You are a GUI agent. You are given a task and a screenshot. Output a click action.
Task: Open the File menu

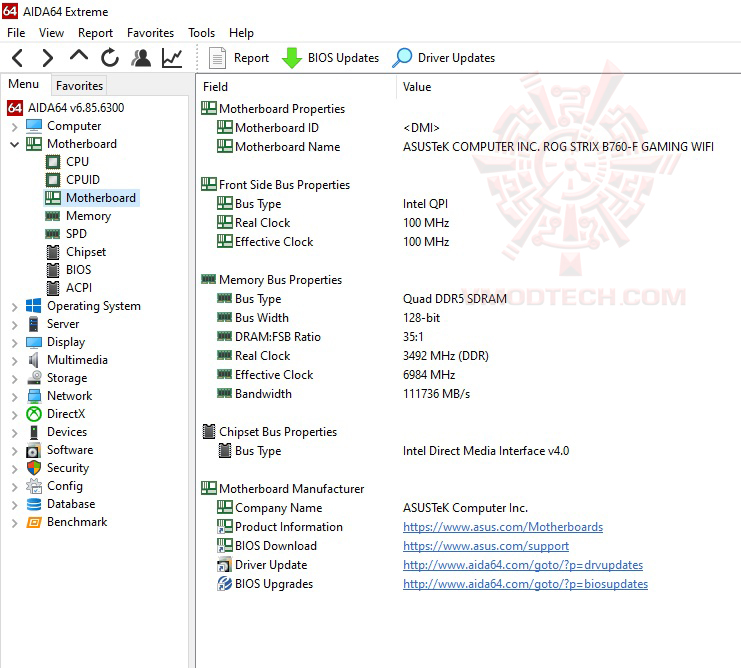(16, 33)
